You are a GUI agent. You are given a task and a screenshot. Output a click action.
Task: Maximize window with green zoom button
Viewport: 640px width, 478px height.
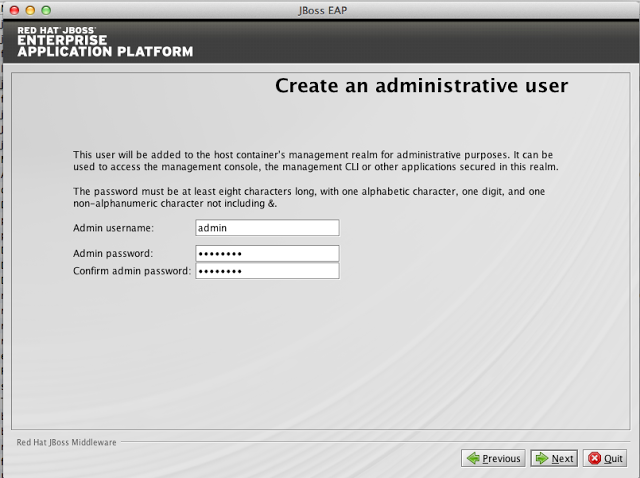pos(46,10)
